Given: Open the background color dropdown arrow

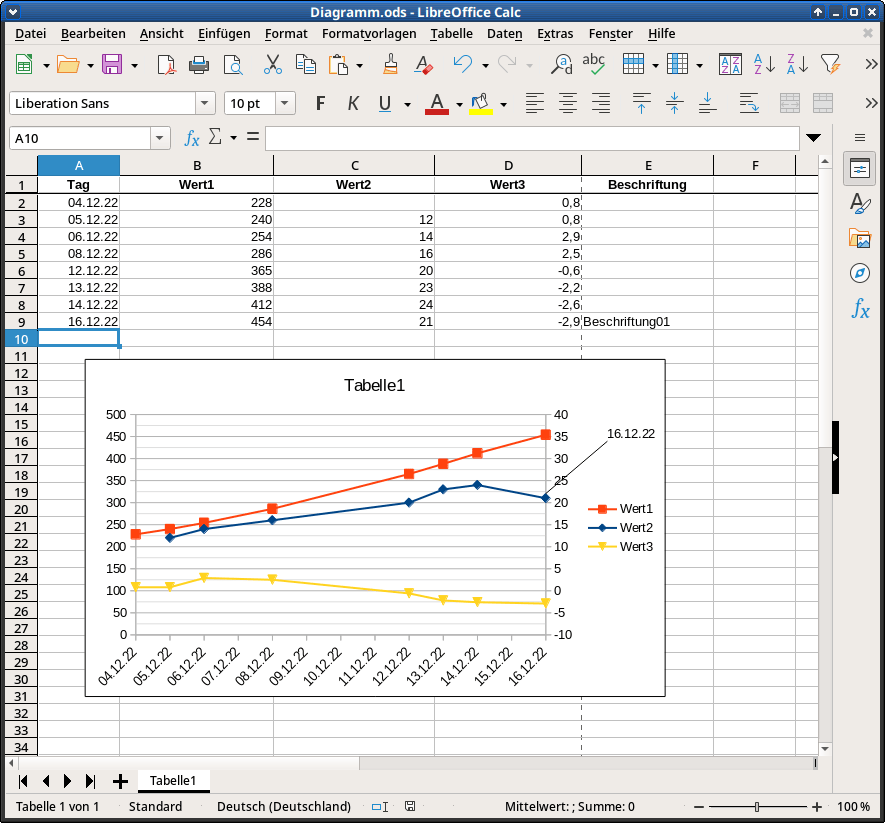Looking at the screenshot, I should pos(503,104).
